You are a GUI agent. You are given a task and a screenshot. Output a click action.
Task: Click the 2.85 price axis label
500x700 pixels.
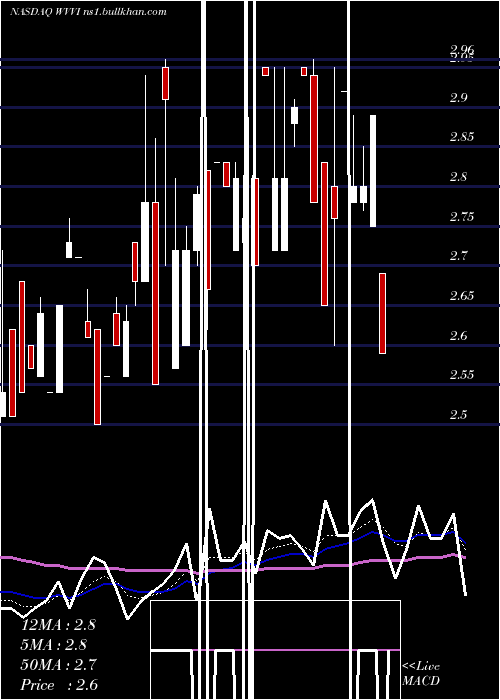tap(462, 137)
